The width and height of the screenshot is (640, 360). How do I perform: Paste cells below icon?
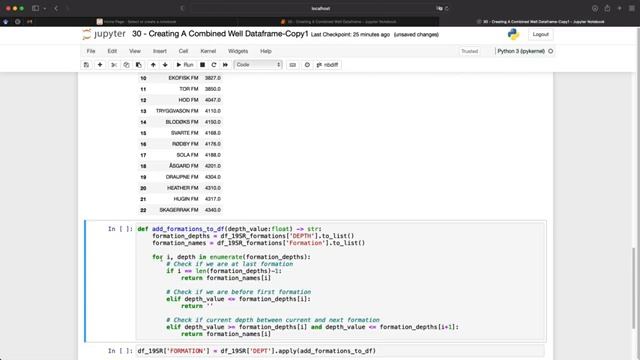[139, 65]
